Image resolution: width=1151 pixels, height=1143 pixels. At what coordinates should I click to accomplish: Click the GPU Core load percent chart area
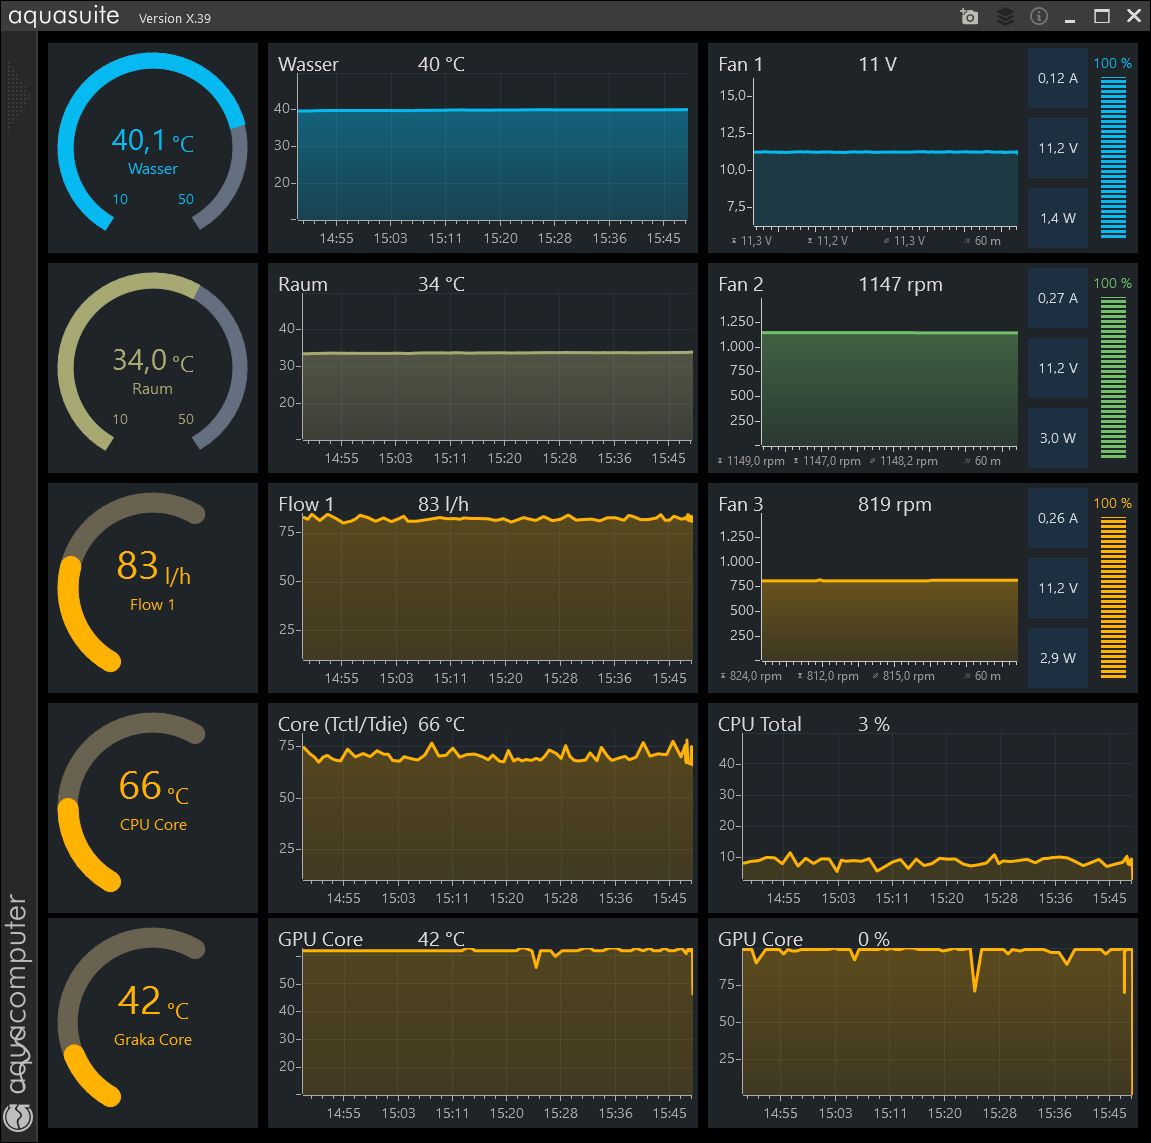point(937,1023)
